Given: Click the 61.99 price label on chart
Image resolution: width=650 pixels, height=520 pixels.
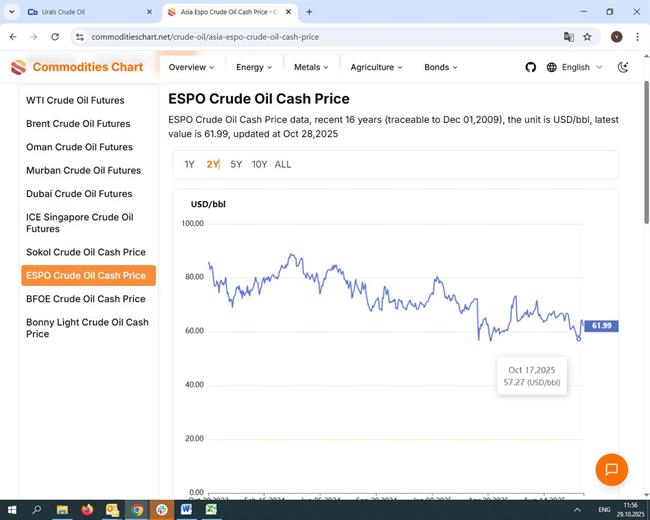Looking at the screenshot, I should [601, 325].
